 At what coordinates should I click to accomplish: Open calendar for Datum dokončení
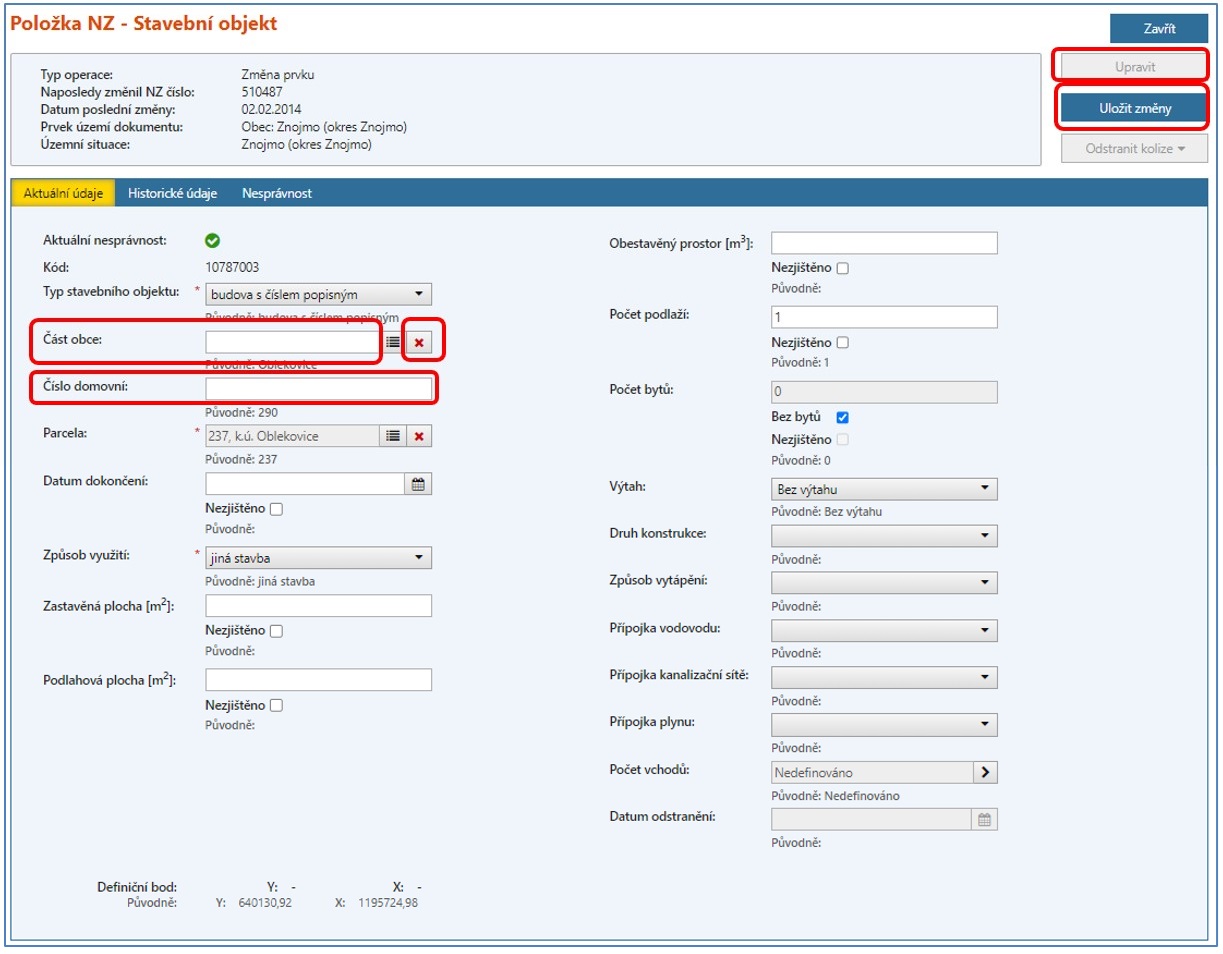coord(419,484)
